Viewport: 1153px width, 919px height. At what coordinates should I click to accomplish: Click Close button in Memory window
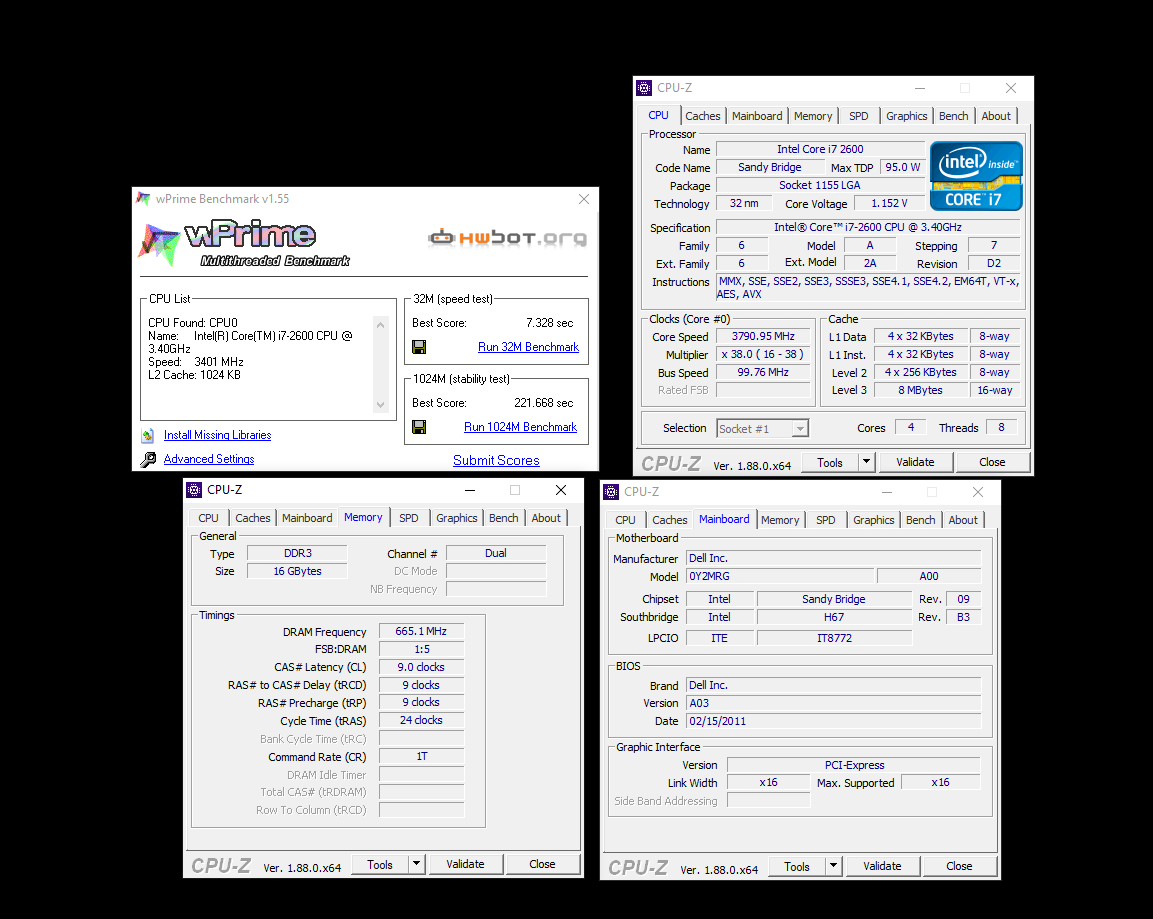[x=542, y=865]
